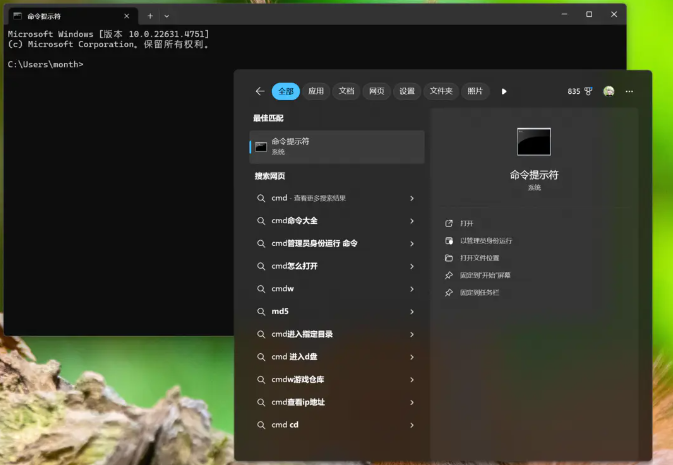Image resolution: width=673 pixels, height=465 pixels.
Task: Switch to the 文档 filter tab
Action: pyautogui.click(x=346, y=91)
